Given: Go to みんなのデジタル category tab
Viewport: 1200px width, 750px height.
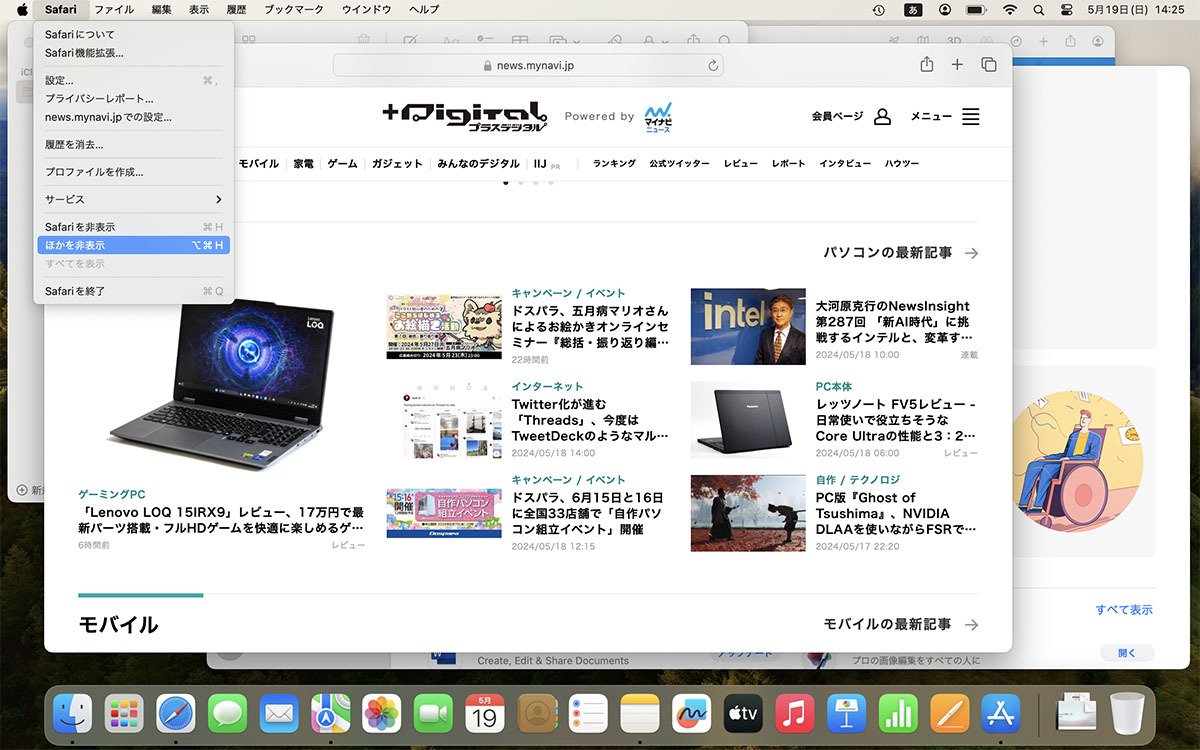Looking at the screenshot, I should pyautogui.click(x=478, y=163).
